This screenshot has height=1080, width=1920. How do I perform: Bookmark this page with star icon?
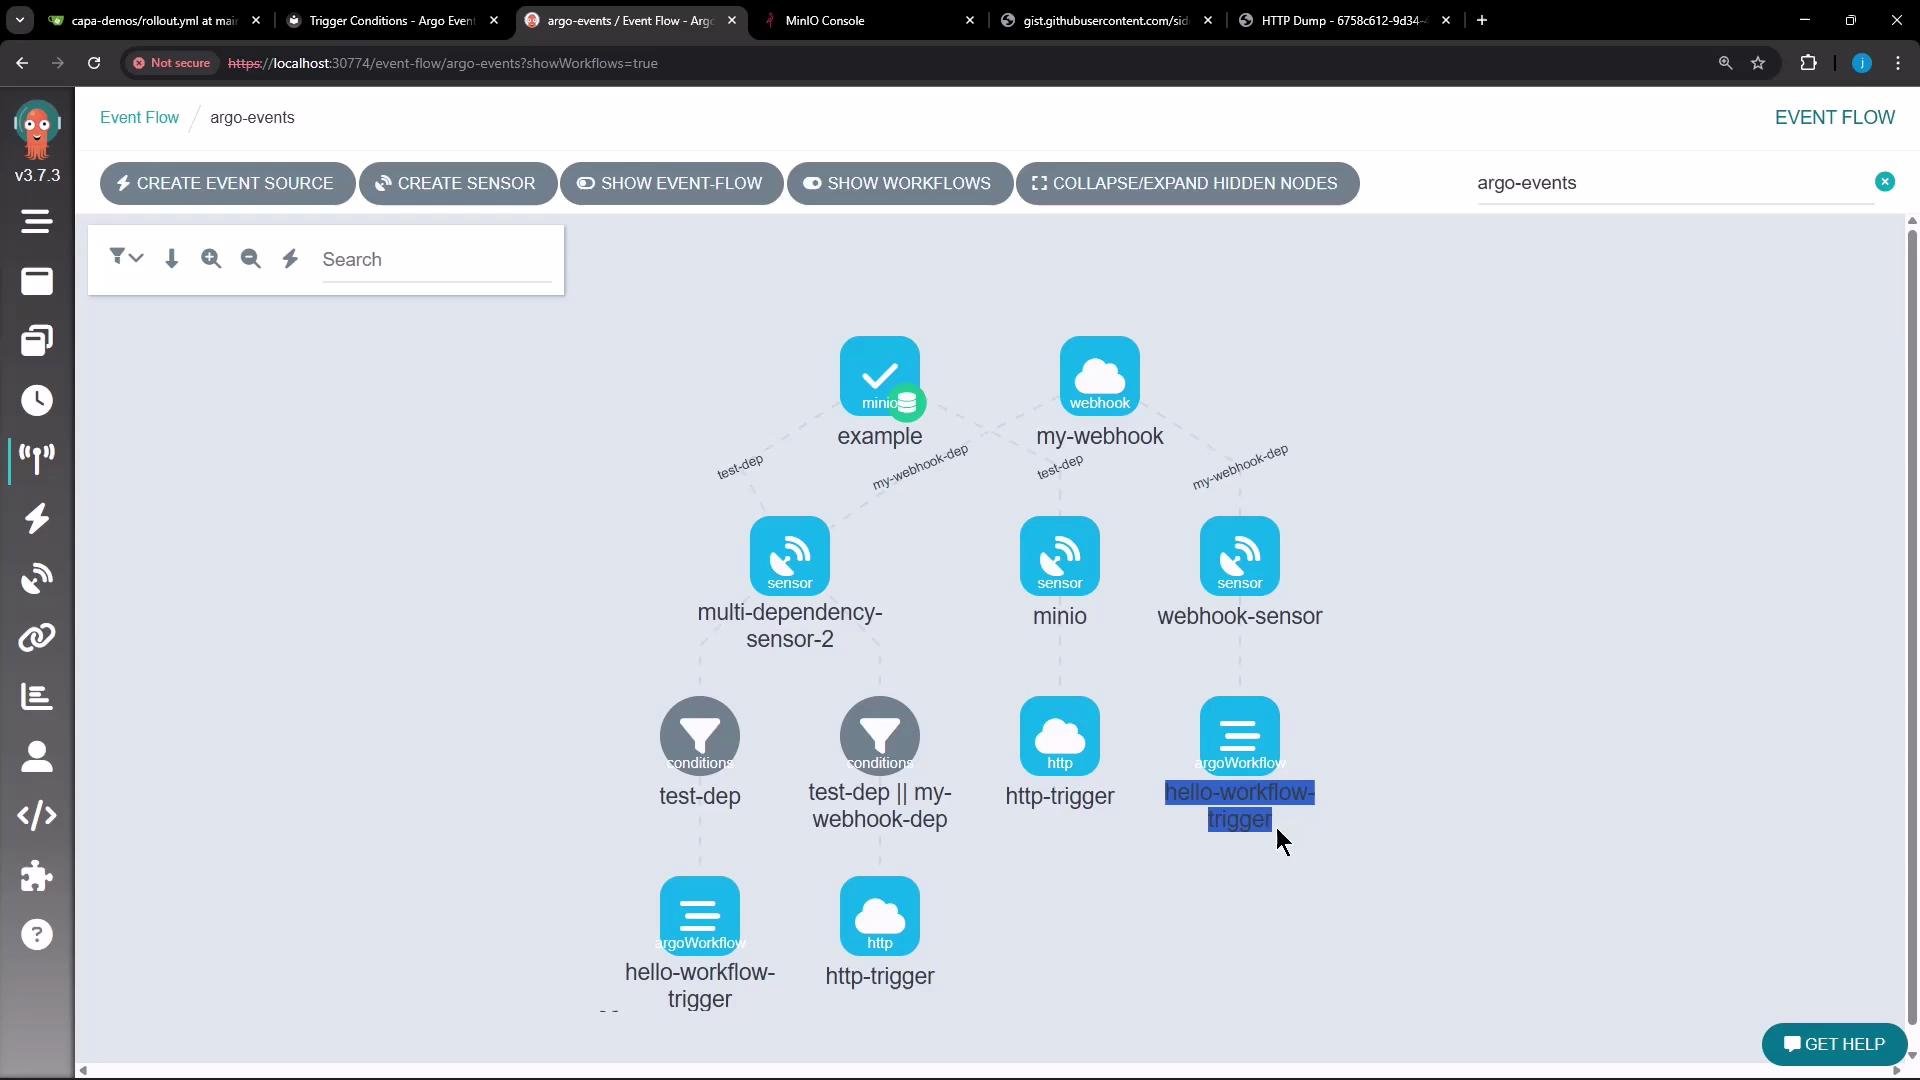tap(1758, 63)
